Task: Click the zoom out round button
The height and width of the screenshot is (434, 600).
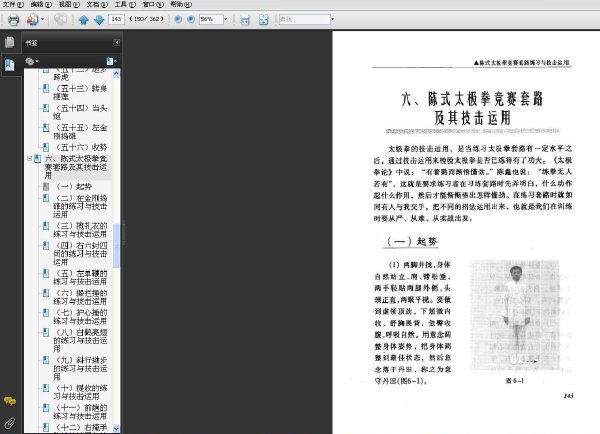Action: (x=178, y=19)
